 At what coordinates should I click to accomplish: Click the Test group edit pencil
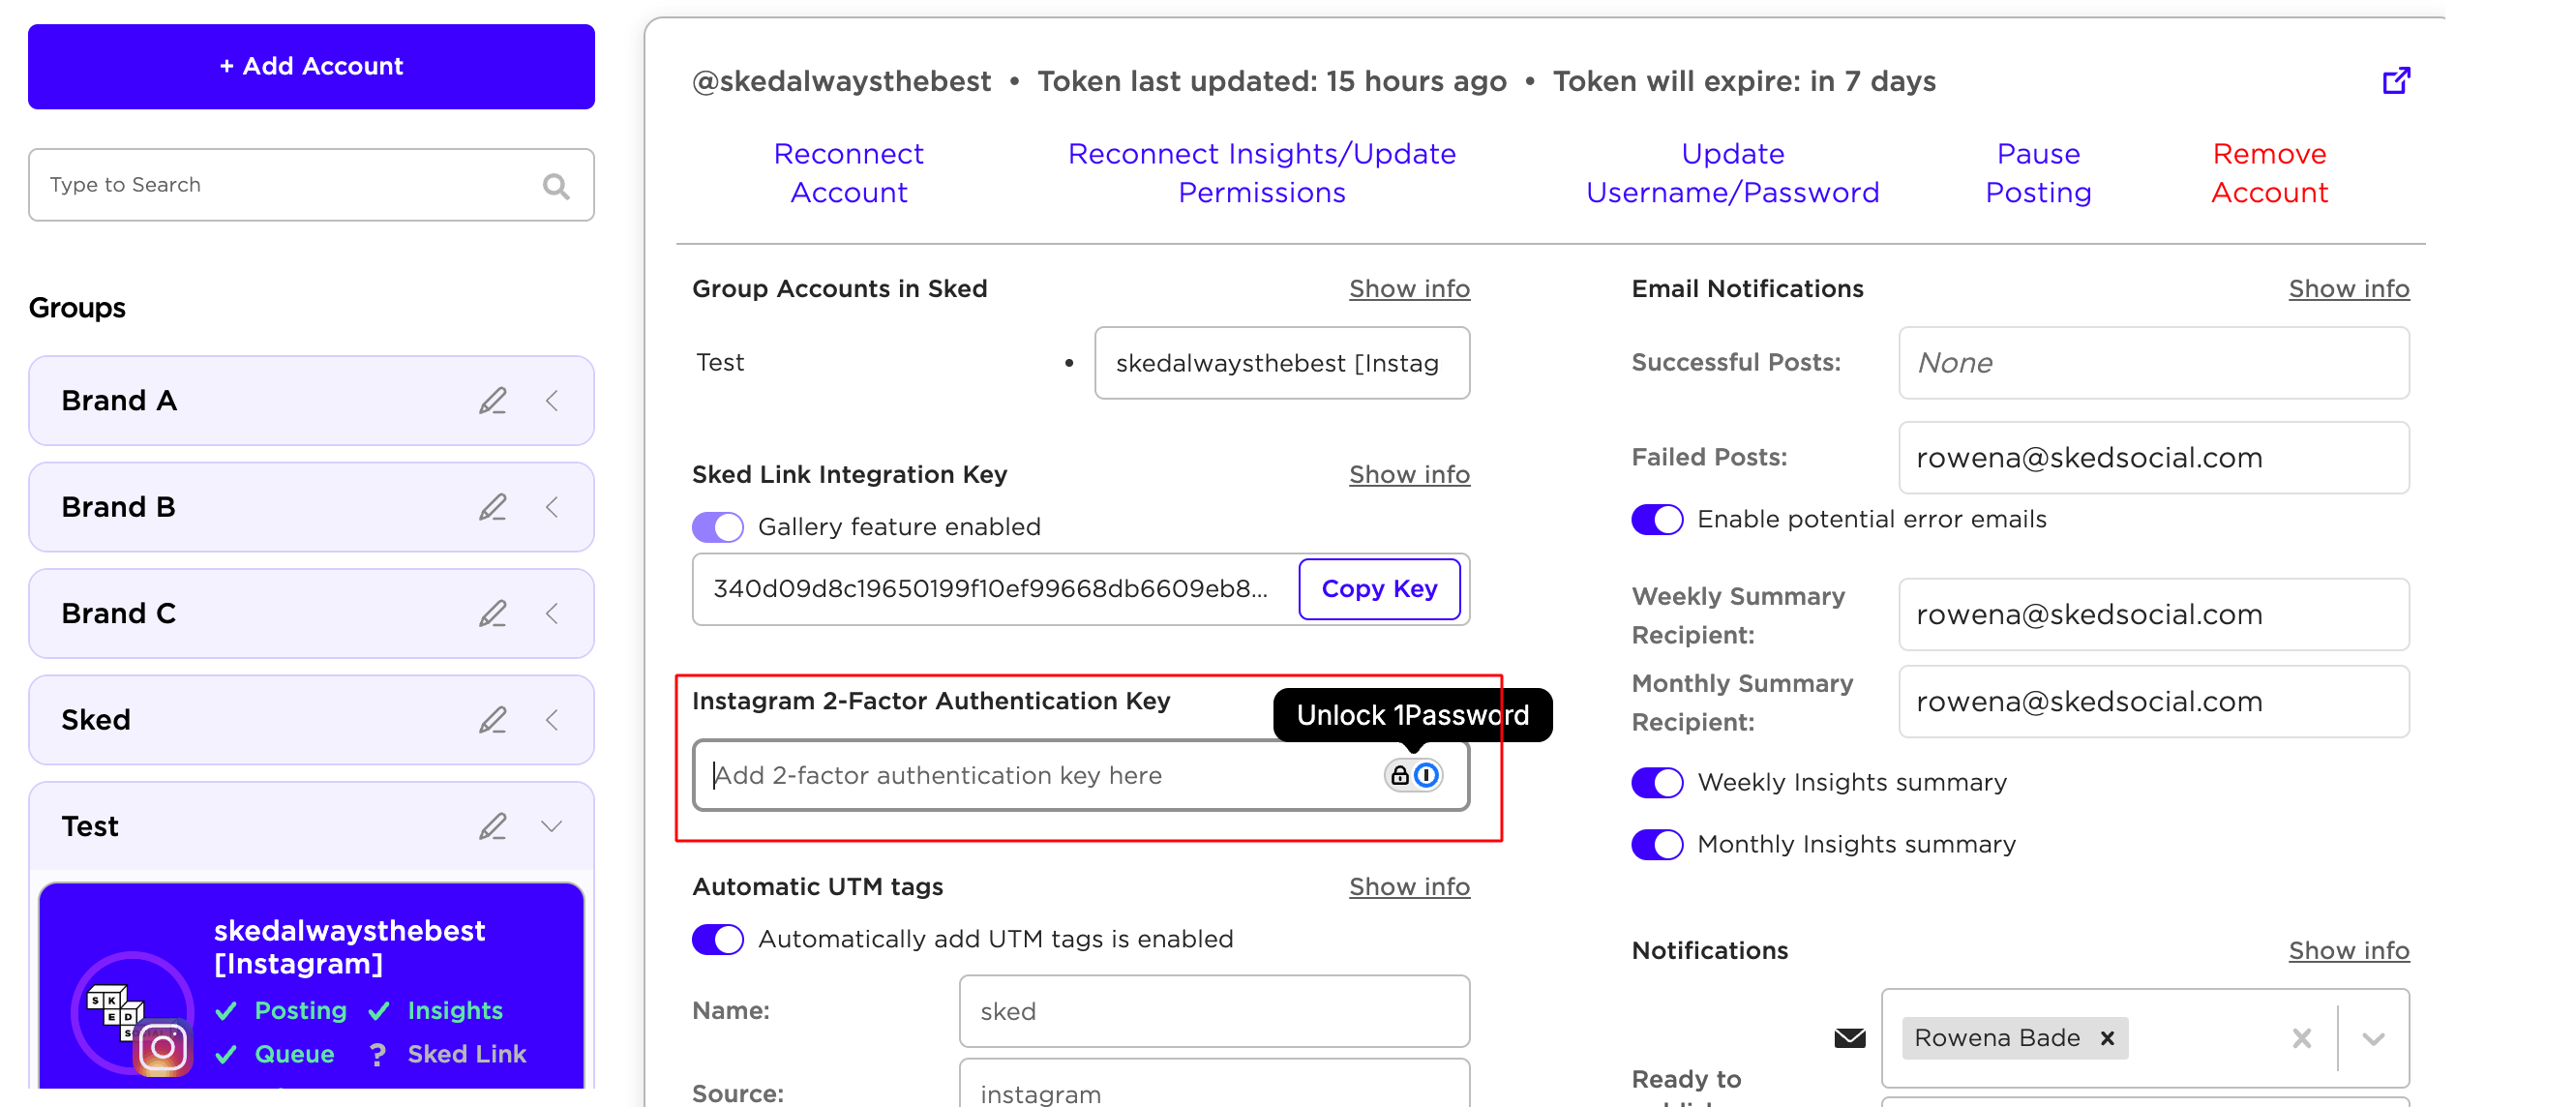492,827
